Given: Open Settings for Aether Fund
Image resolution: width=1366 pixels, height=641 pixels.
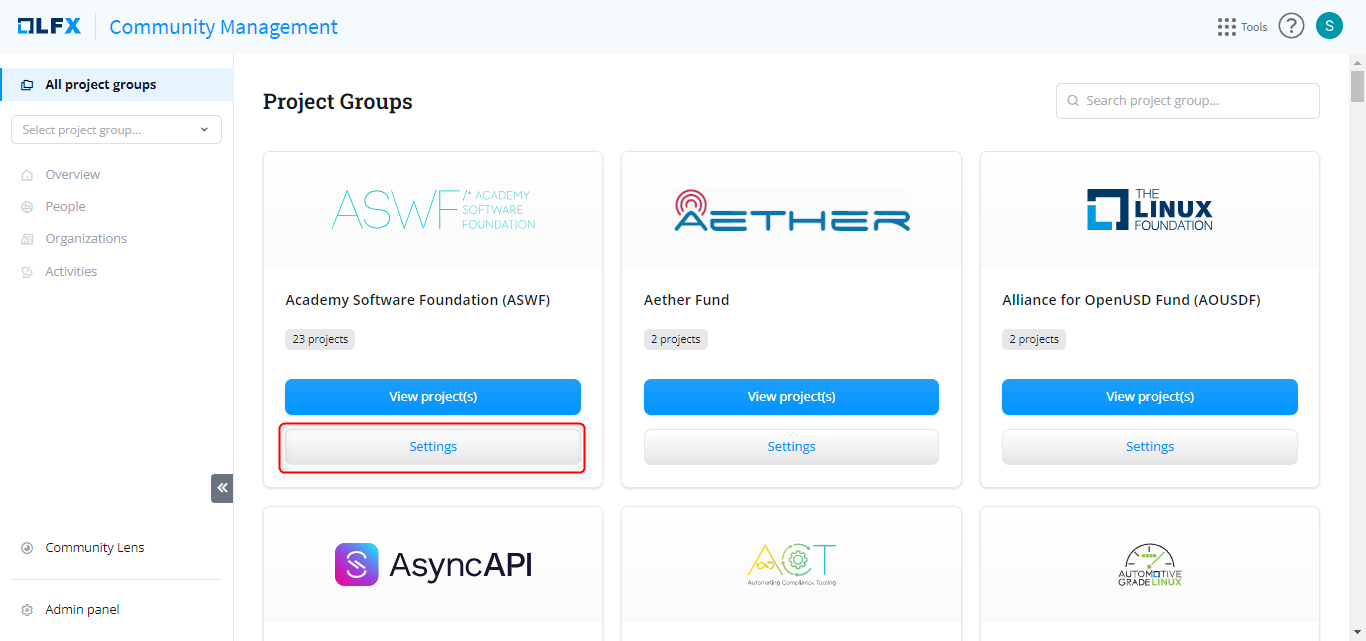Looking at the screenshot, I should tap(791, 447).
